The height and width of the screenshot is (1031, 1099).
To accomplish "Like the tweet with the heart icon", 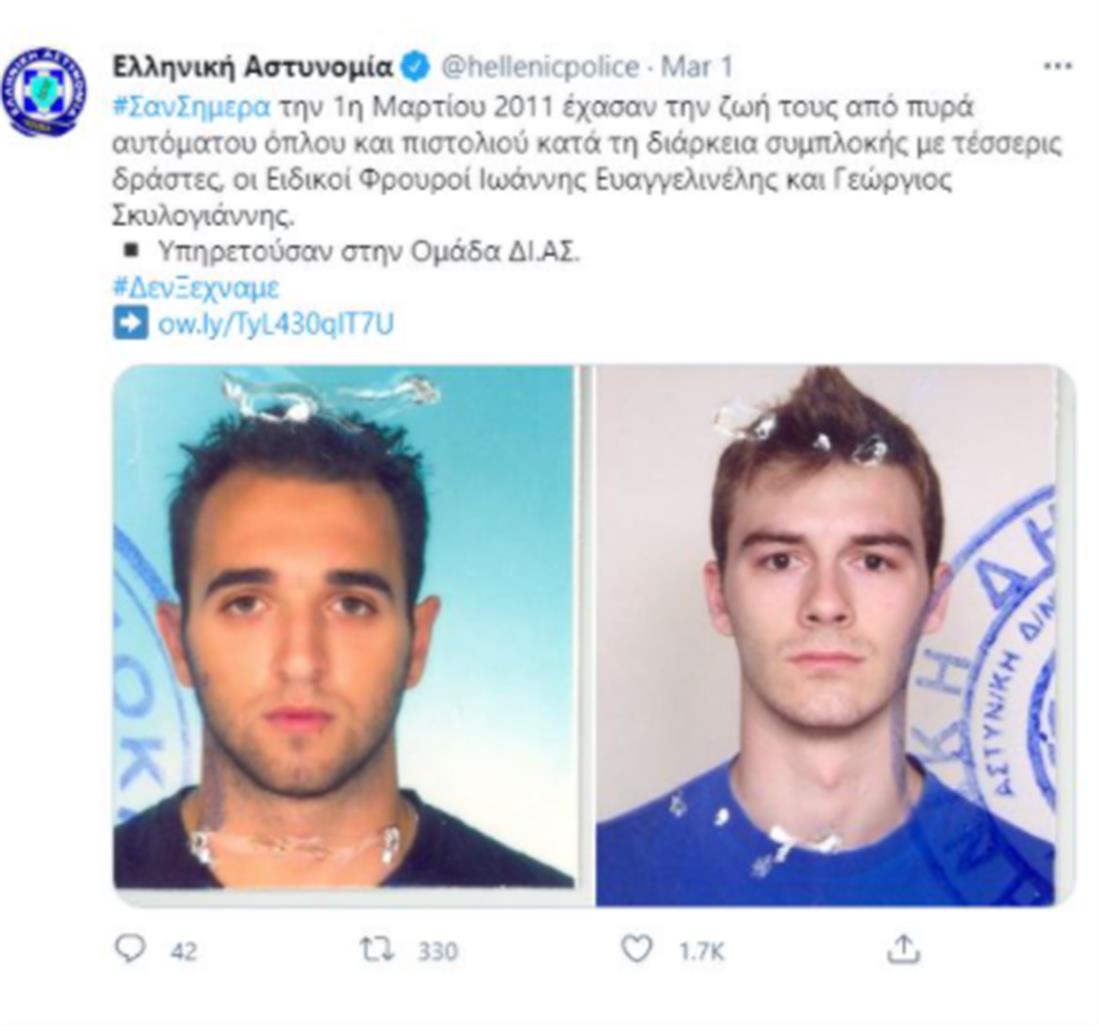I will pyautogui.click(x=636, y=949).
